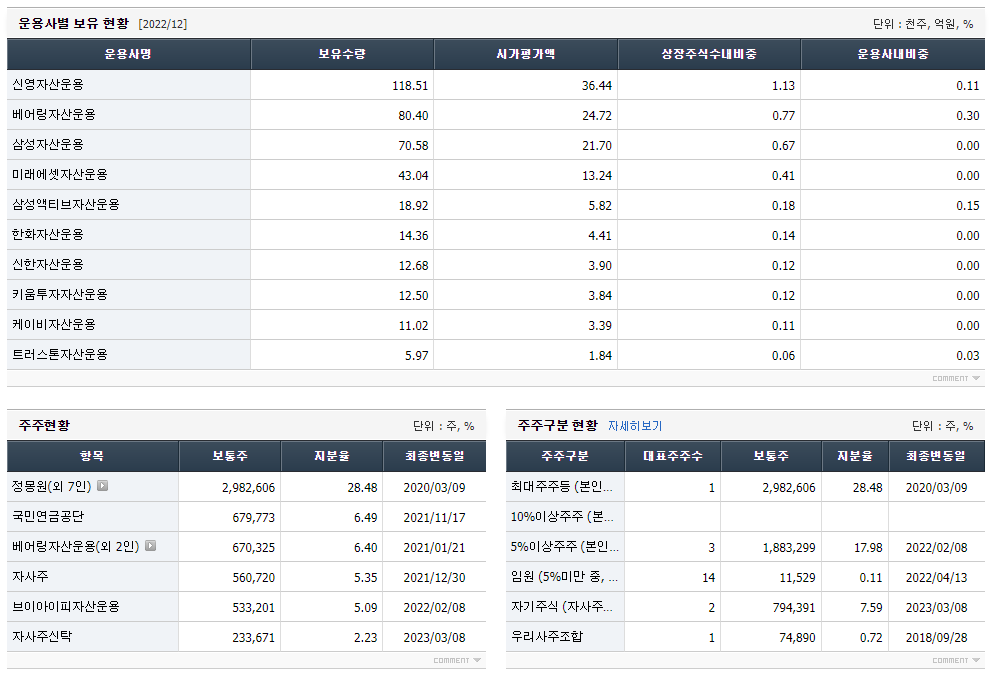Click the share count 11,529

pyautogui.click(x=797, y=578)
